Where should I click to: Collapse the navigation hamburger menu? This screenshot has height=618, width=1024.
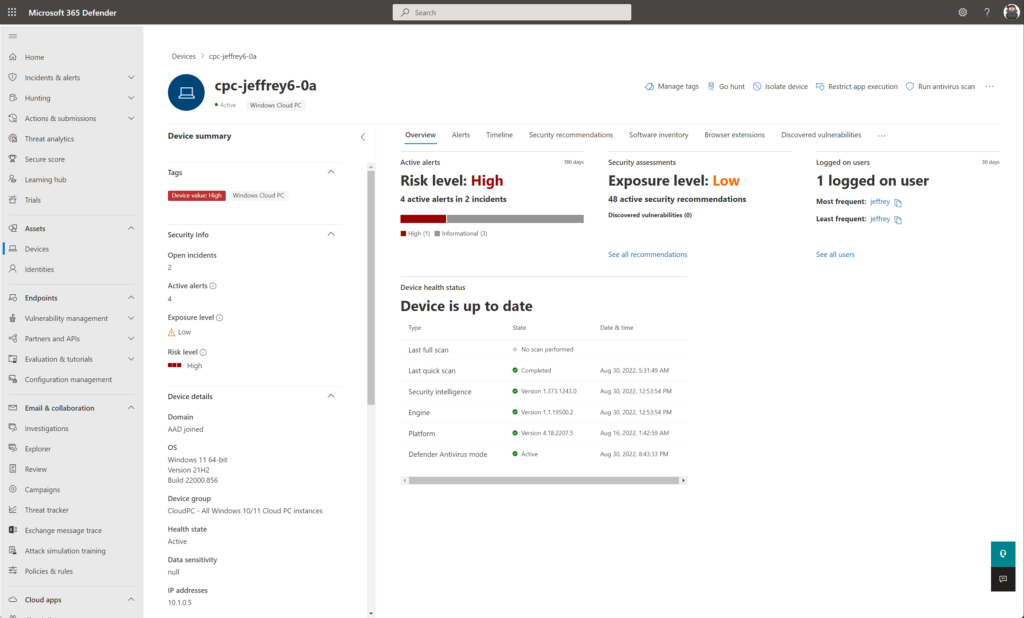click(12, 37)
